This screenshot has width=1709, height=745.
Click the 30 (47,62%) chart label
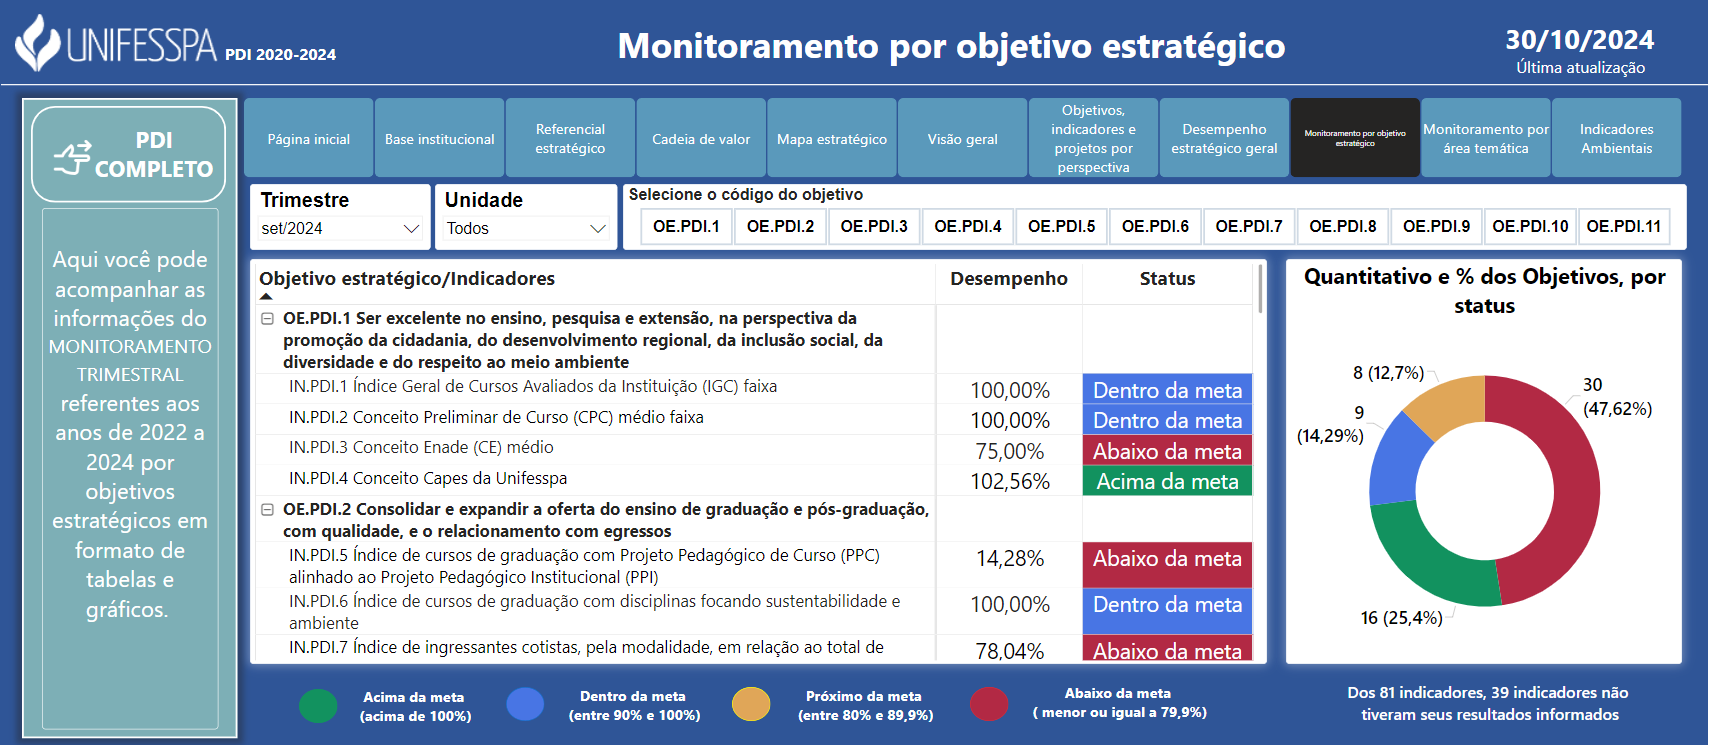1617,397
